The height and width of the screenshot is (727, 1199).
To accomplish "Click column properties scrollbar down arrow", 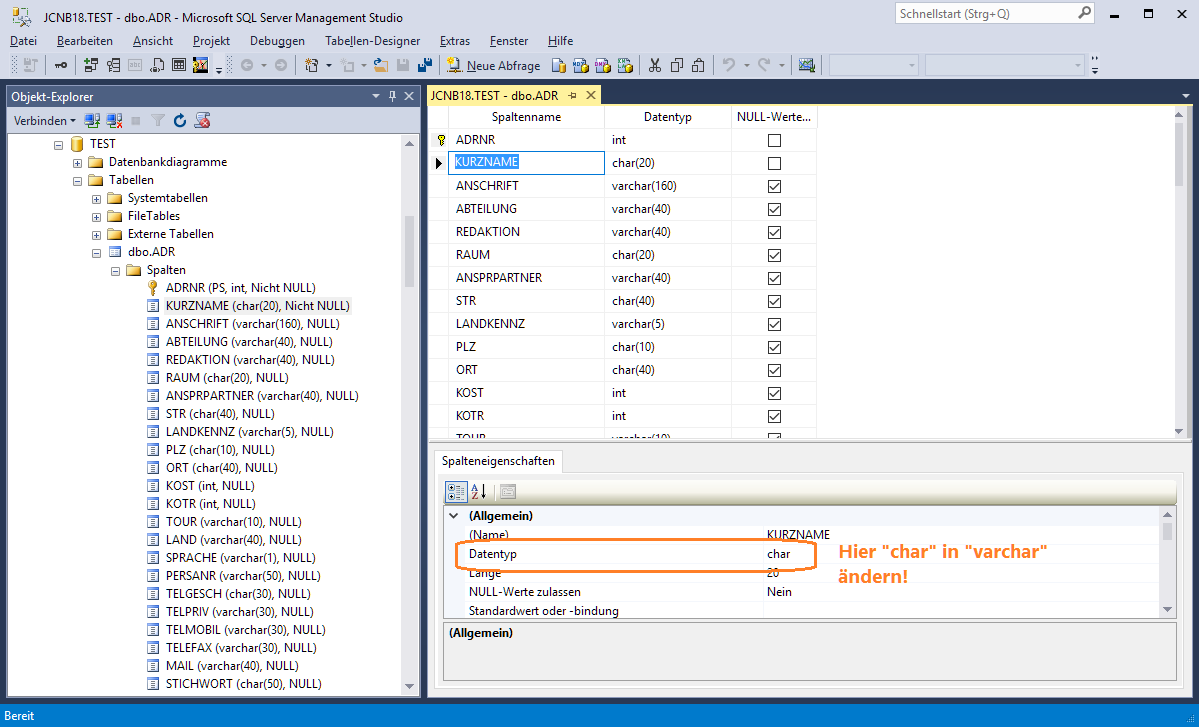I will (x=1167, y=609).
